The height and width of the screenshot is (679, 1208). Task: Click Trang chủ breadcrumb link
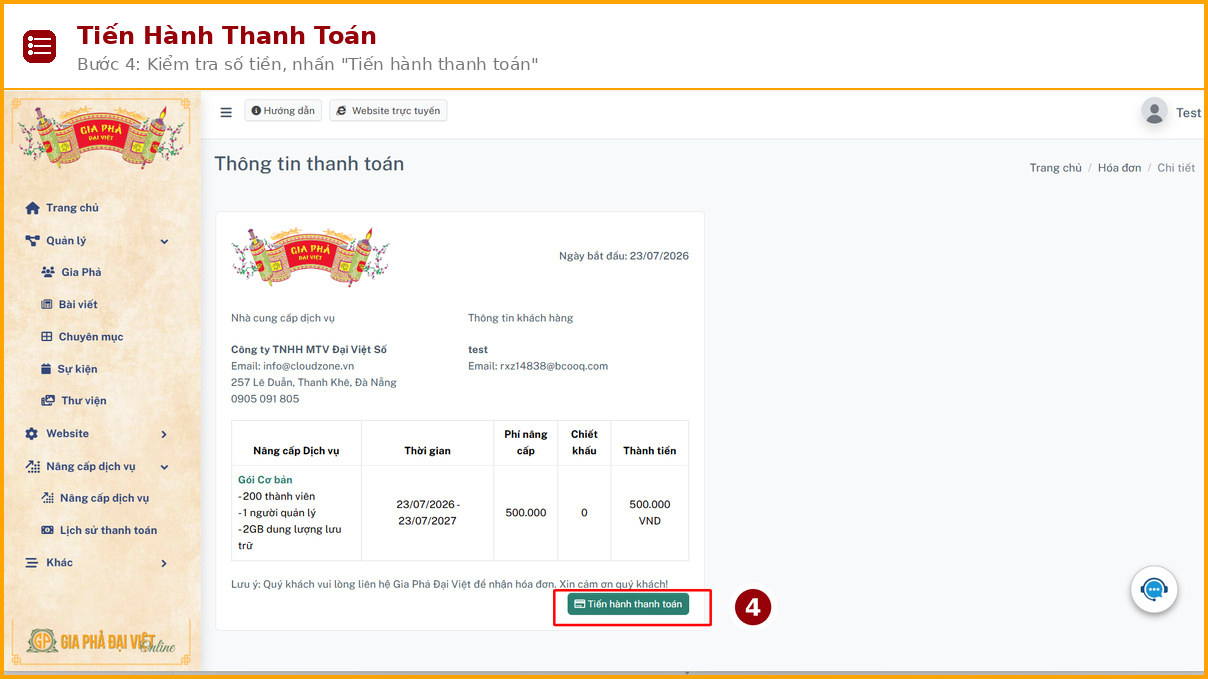[1056, 168]
